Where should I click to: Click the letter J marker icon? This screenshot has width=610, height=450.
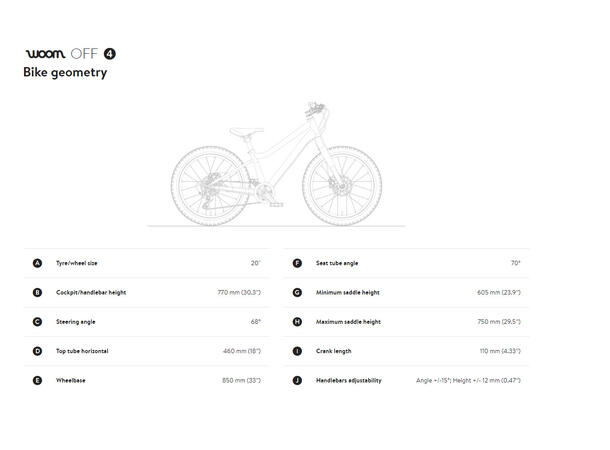[297, 380]
